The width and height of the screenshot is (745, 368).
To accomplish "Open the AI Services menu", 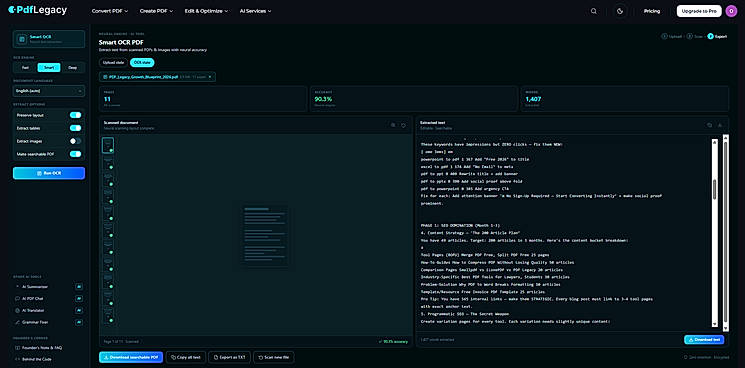I will [256, 11].
